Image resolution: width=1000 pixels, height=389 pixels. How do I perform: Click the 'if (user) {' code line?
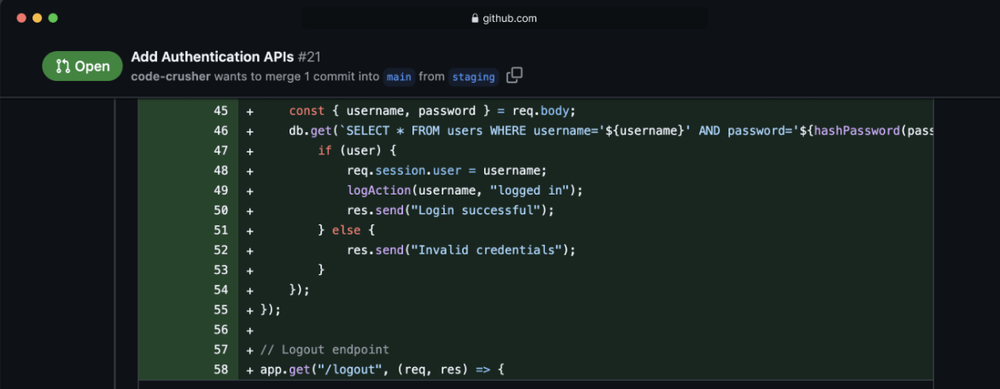(x=358, y=151)
